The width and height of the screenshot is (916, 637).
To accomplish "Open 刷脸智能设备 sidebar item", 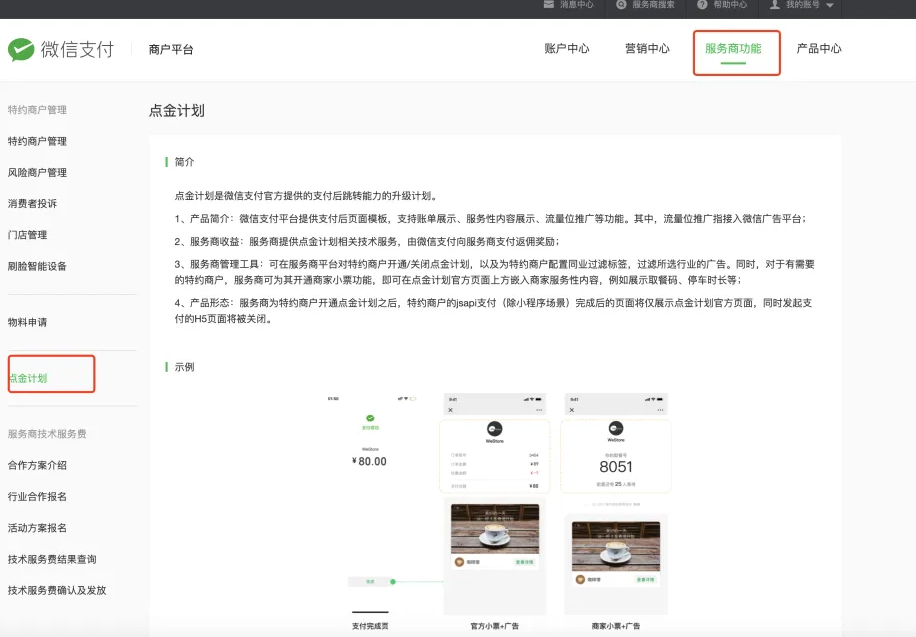I will (x=37, y=266).
